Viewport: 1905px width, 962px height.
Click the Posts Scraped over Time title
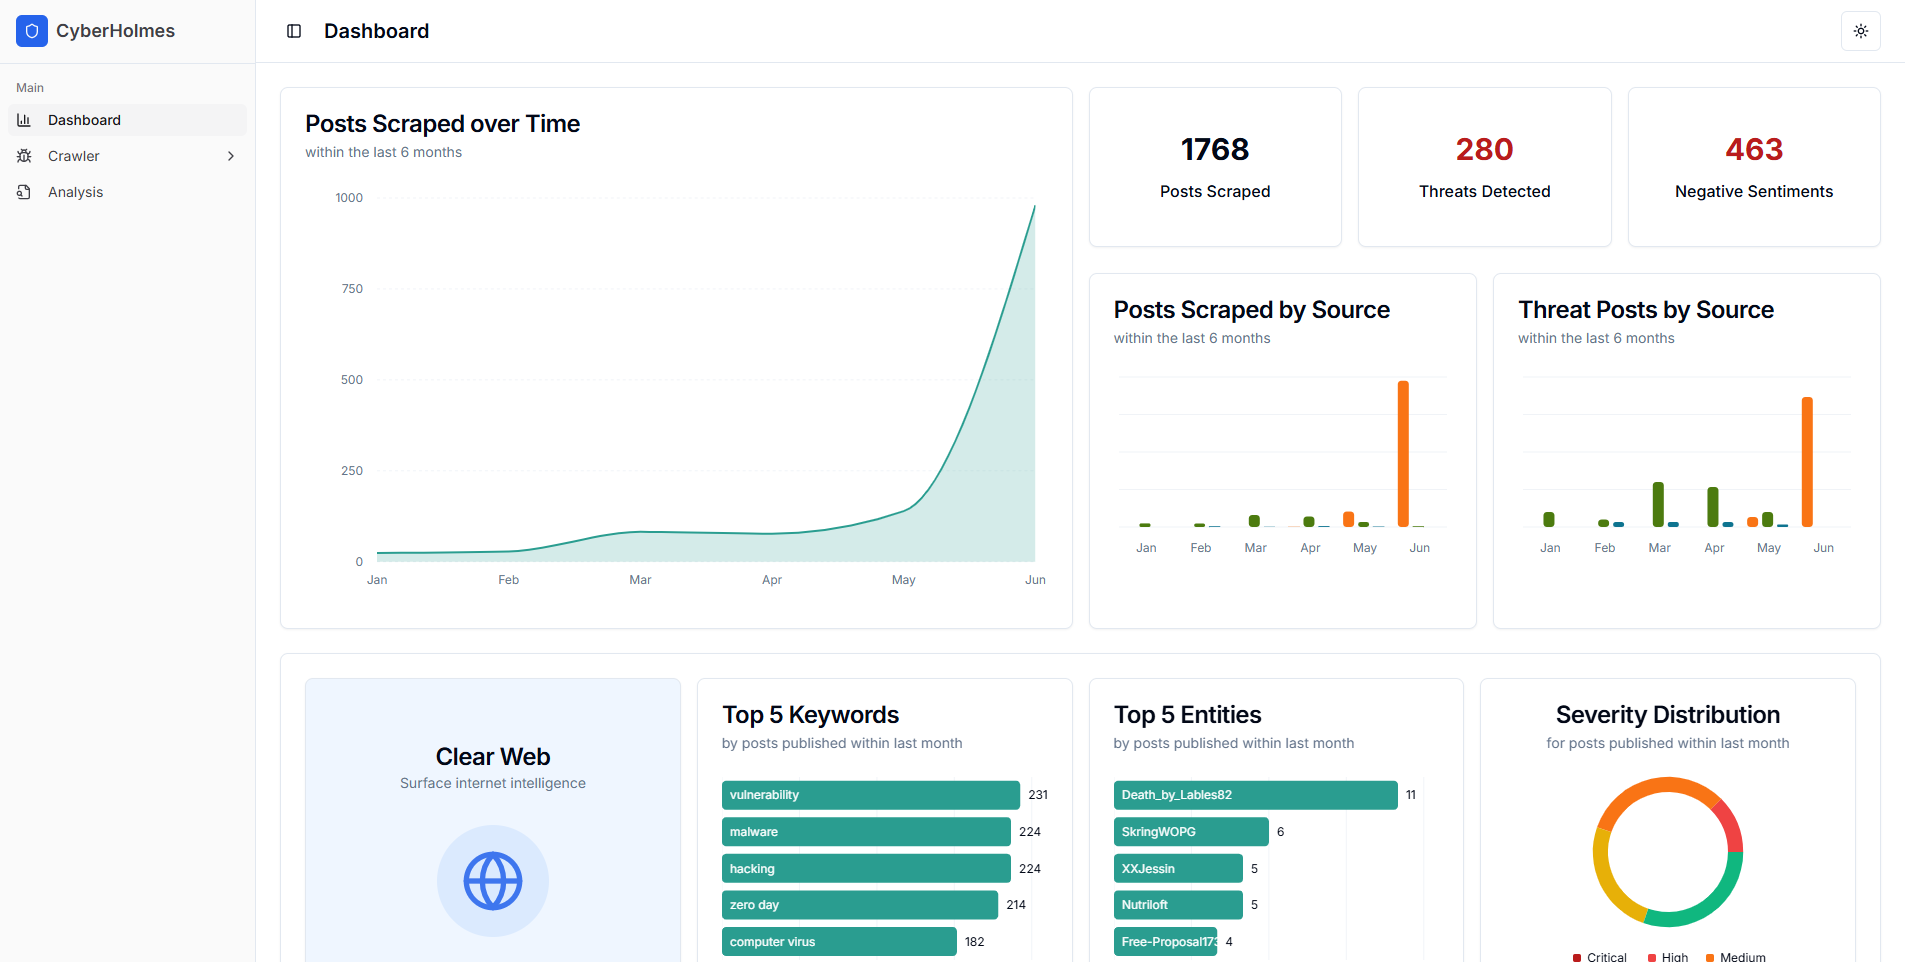pos(443,124)
